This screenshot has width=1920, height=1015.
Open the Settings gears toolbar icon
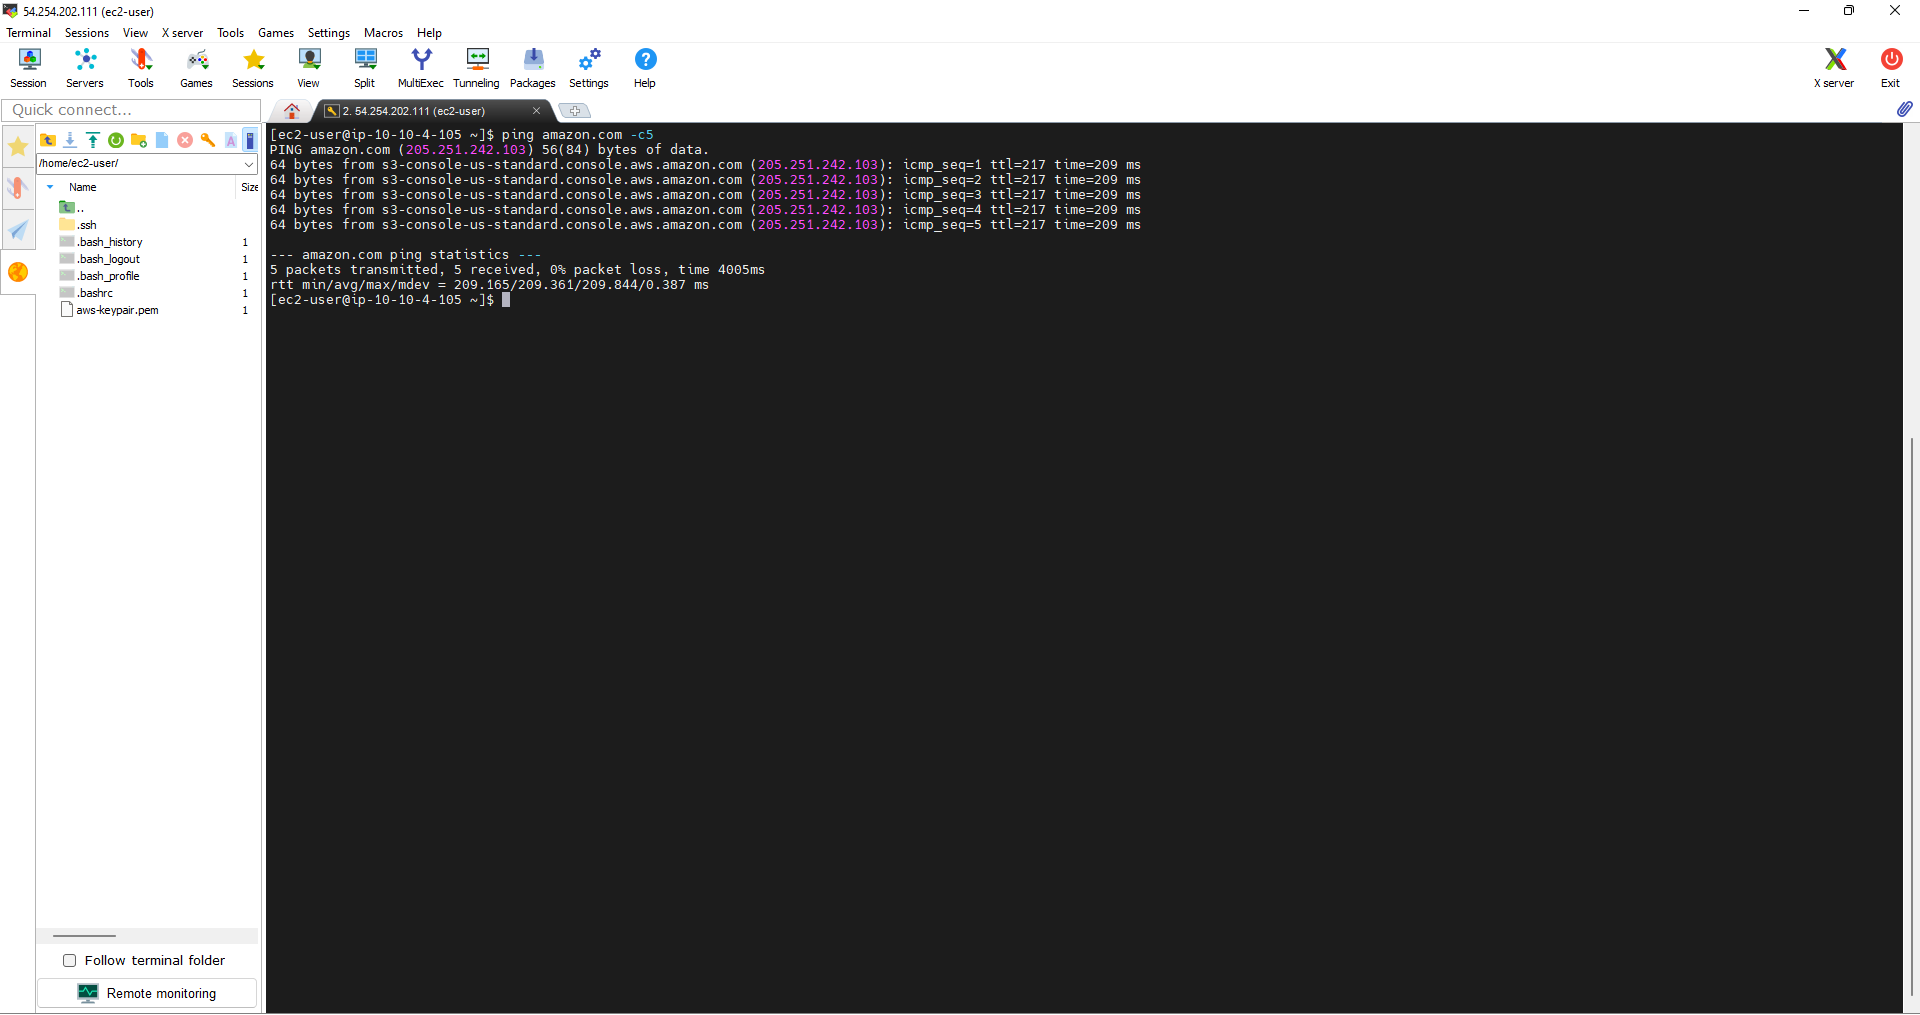(589, 68)
